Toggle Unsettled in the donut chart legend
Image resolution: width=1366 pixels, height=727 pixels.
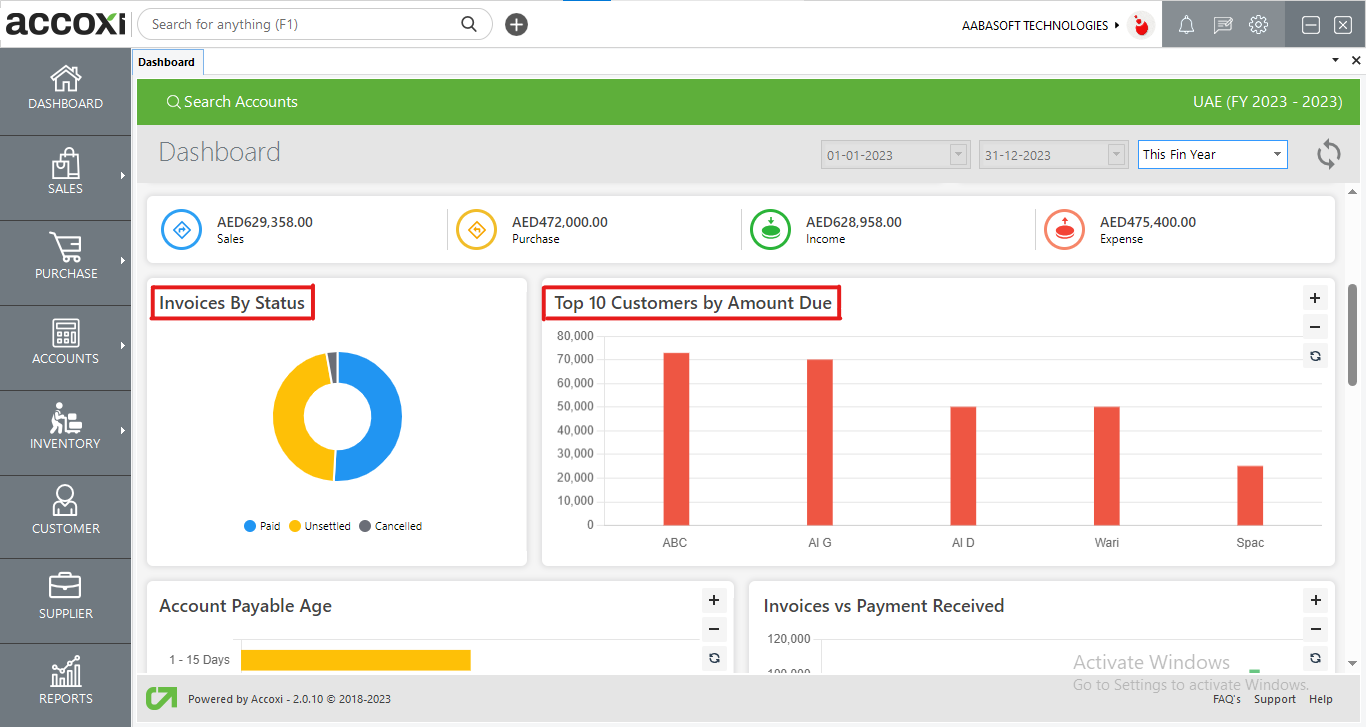pyautogui.click(x=320, y=525)
